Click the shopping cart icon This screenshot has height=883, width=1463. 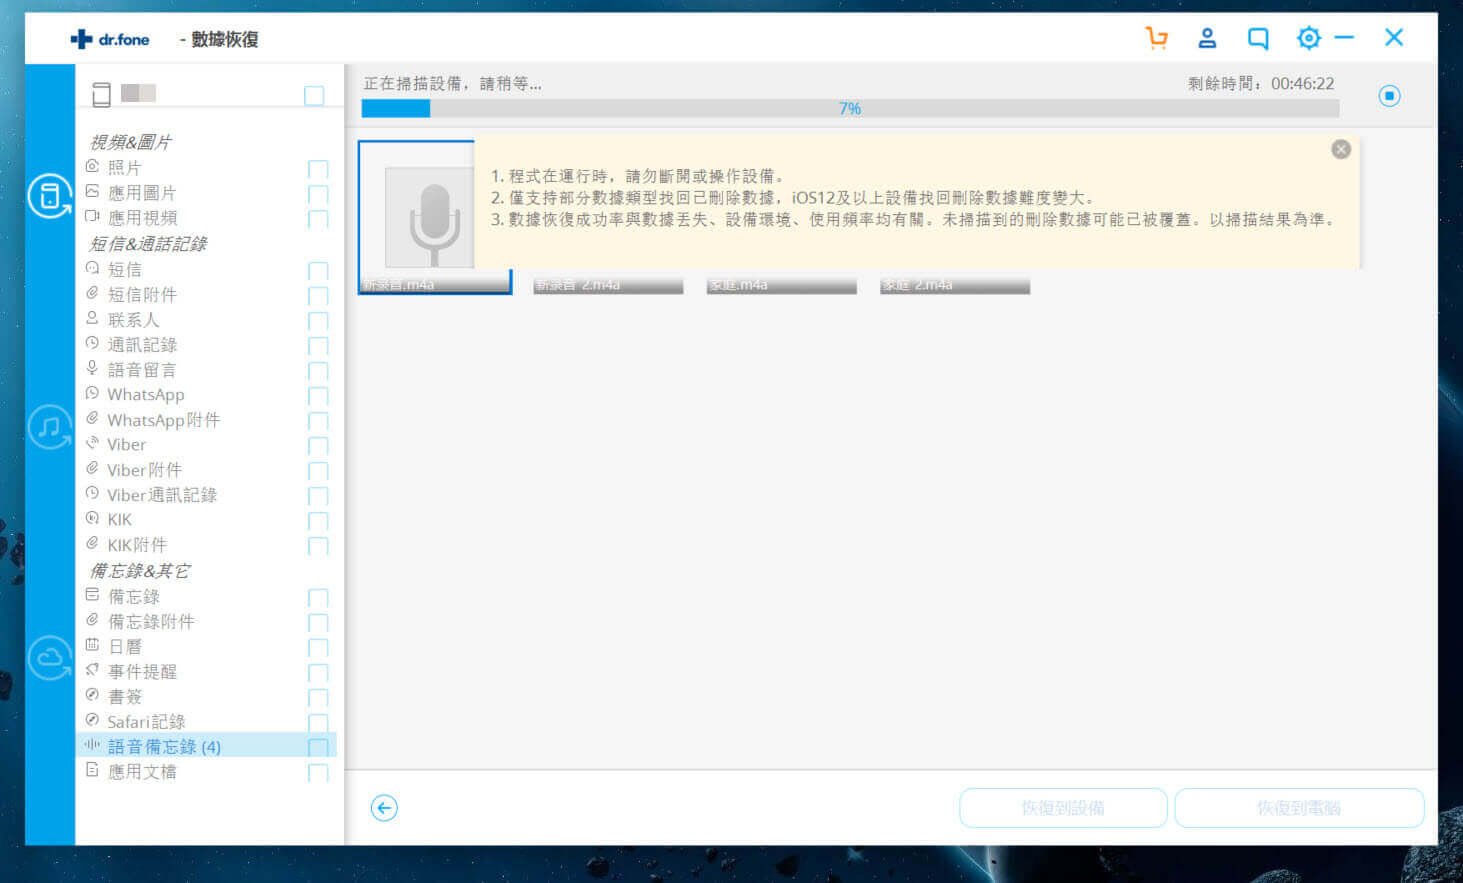[x=1156, y=38]
